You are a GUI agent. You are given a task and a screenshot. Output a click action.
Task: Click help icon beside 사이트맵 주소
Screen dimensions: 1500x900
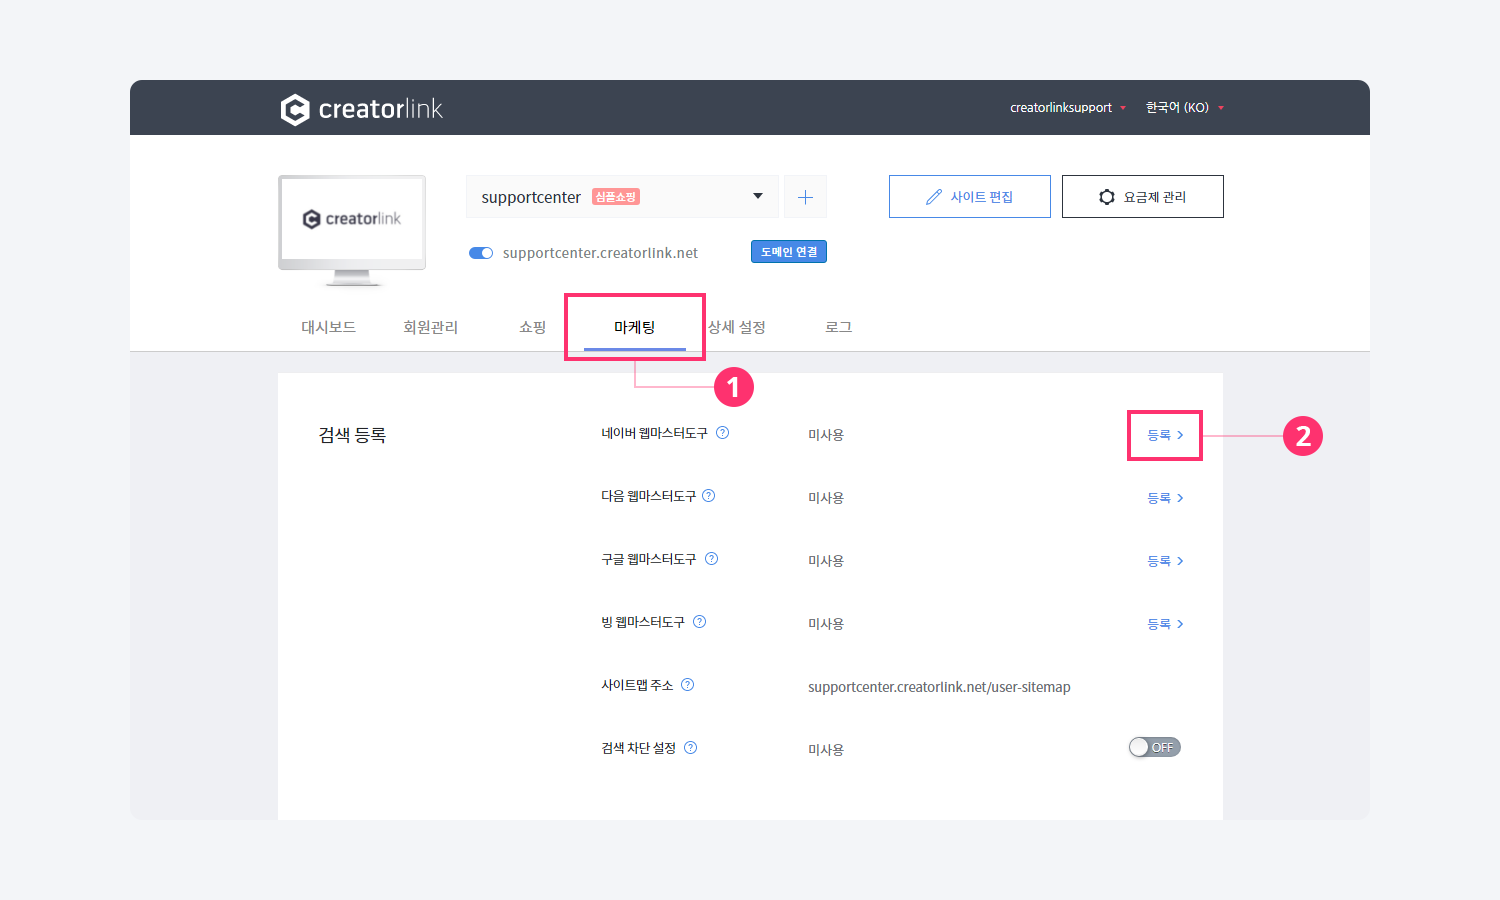(688, 685)
